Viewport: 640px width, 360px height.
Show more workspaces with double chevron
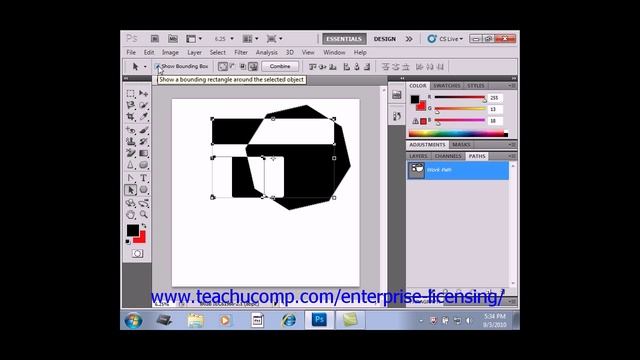(409, 39)
